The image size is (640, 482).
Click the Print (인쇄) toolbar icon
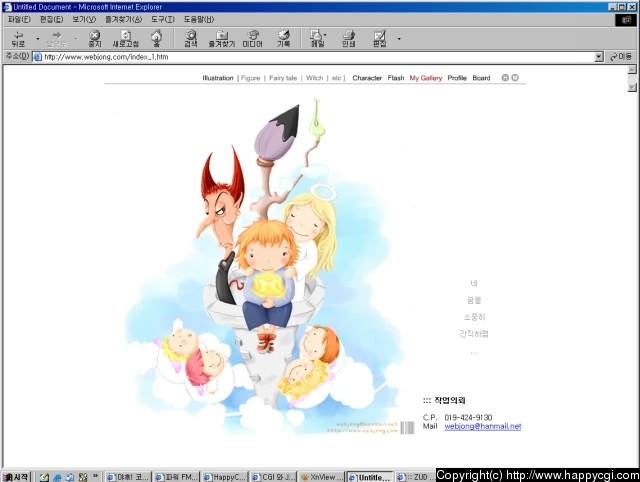[349, 39]
